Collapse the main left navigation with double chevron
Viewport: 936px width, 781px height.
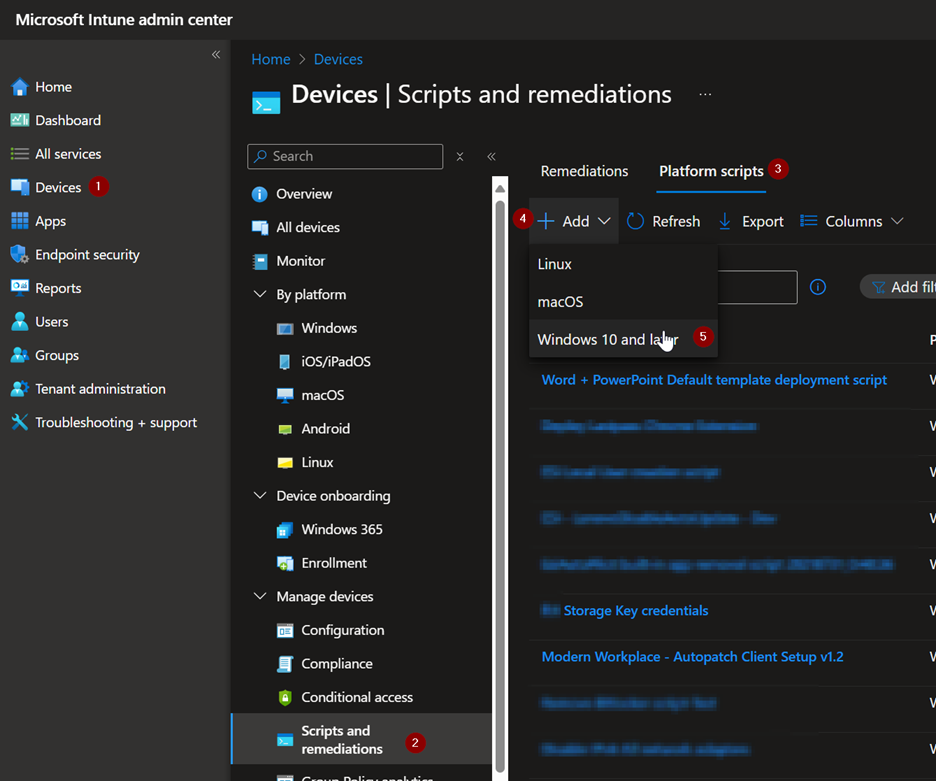pos(216,54)
